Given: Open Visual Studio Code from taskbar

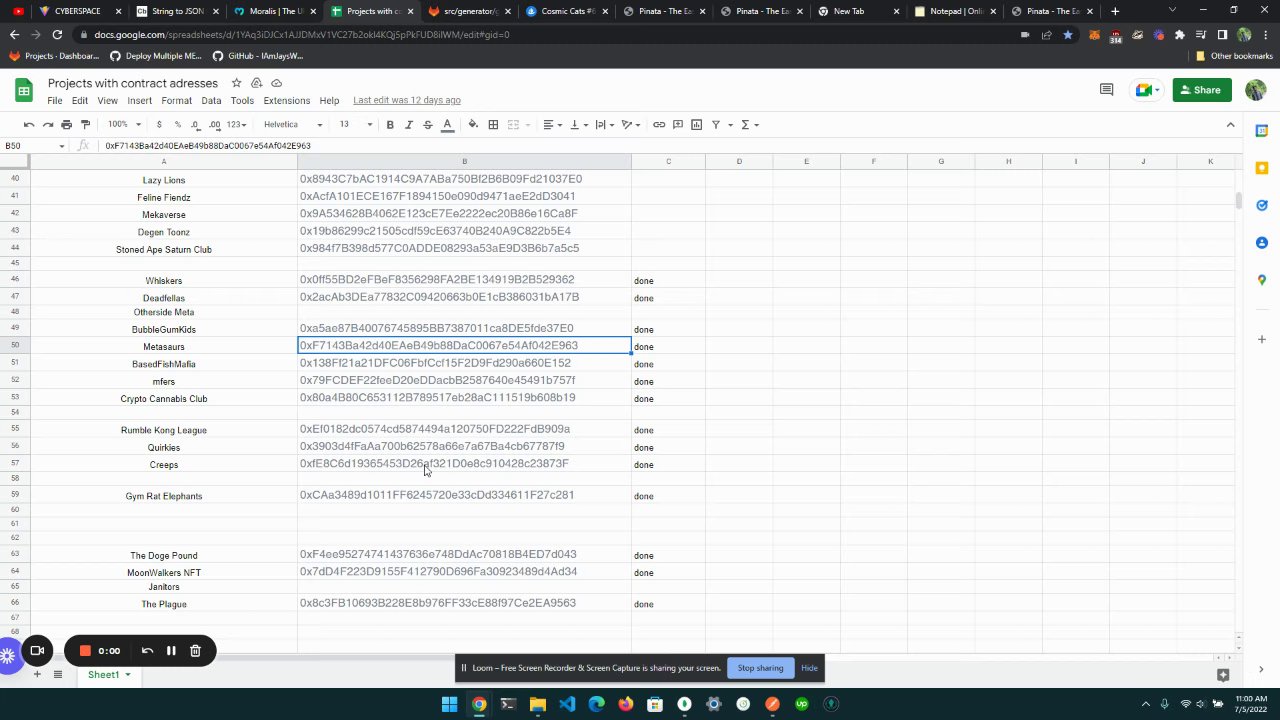Looking at the screenshot, I should [x=567, y=704].
